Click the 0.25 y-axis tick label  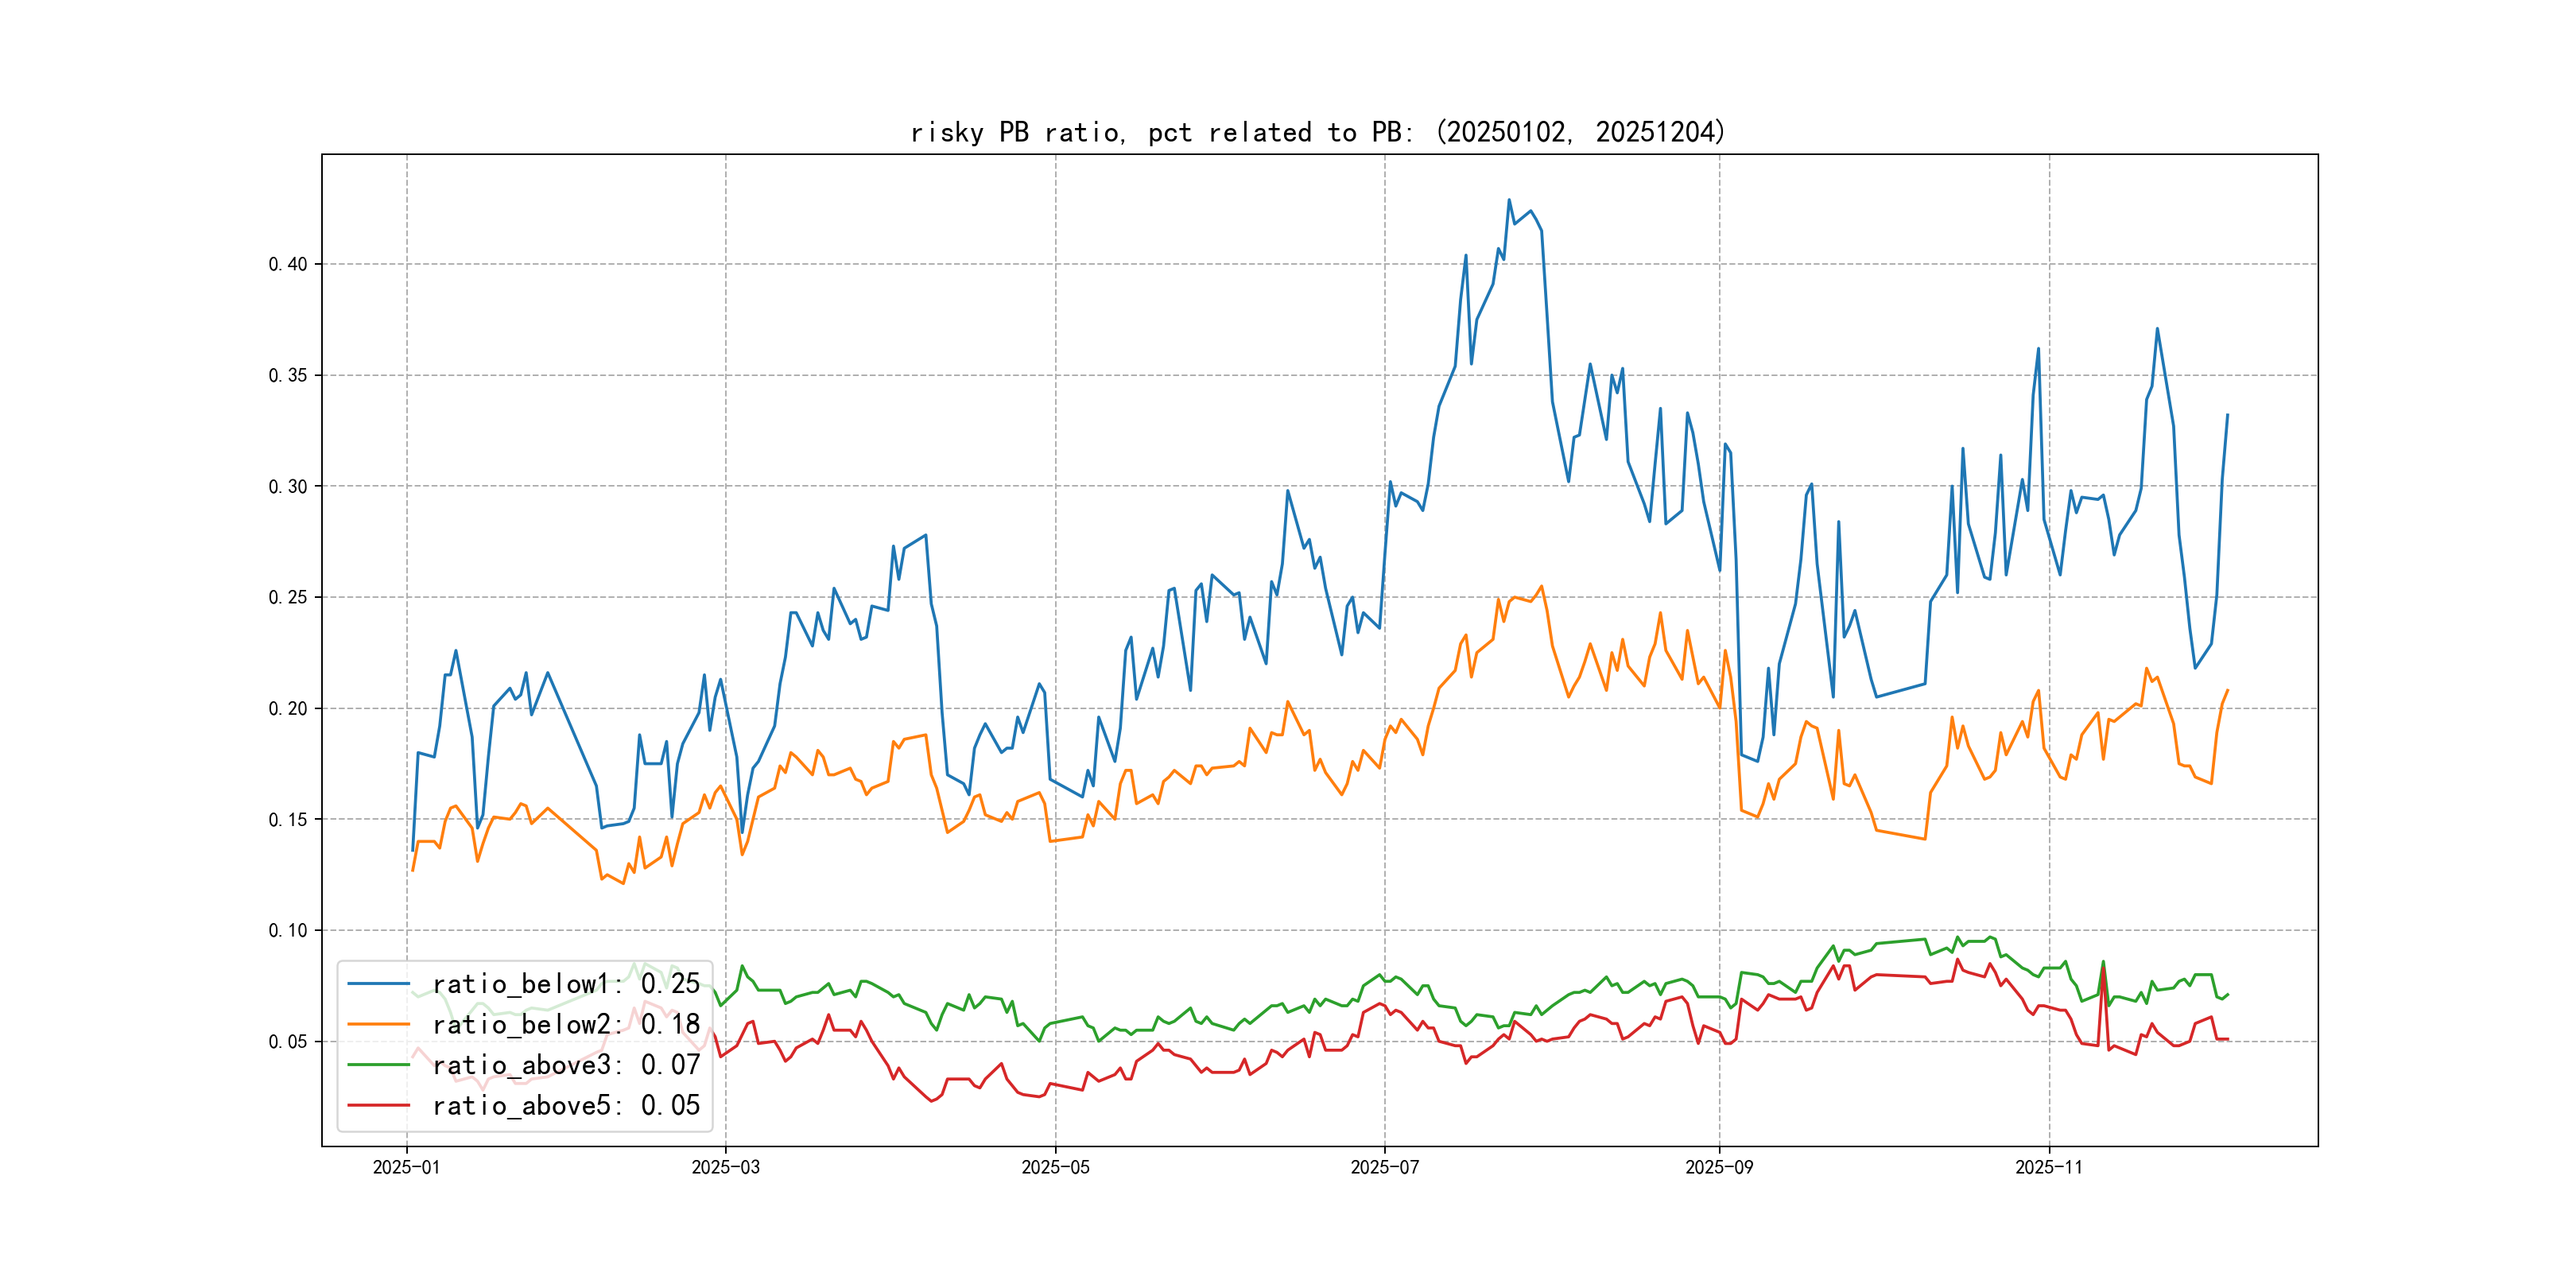[x=288, y=597]
